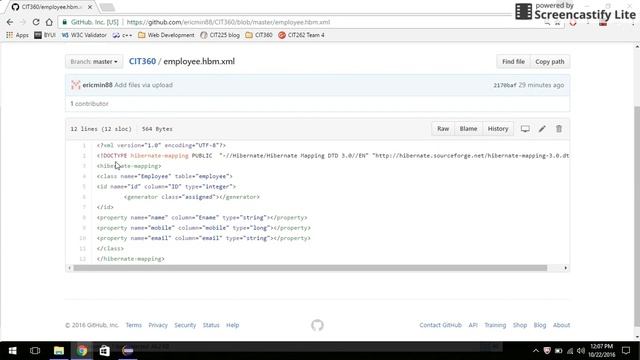Close the CIT360/employee.hbm browser tab
The height and width of the screenshot is (360, 640).
tap(90, 7)
